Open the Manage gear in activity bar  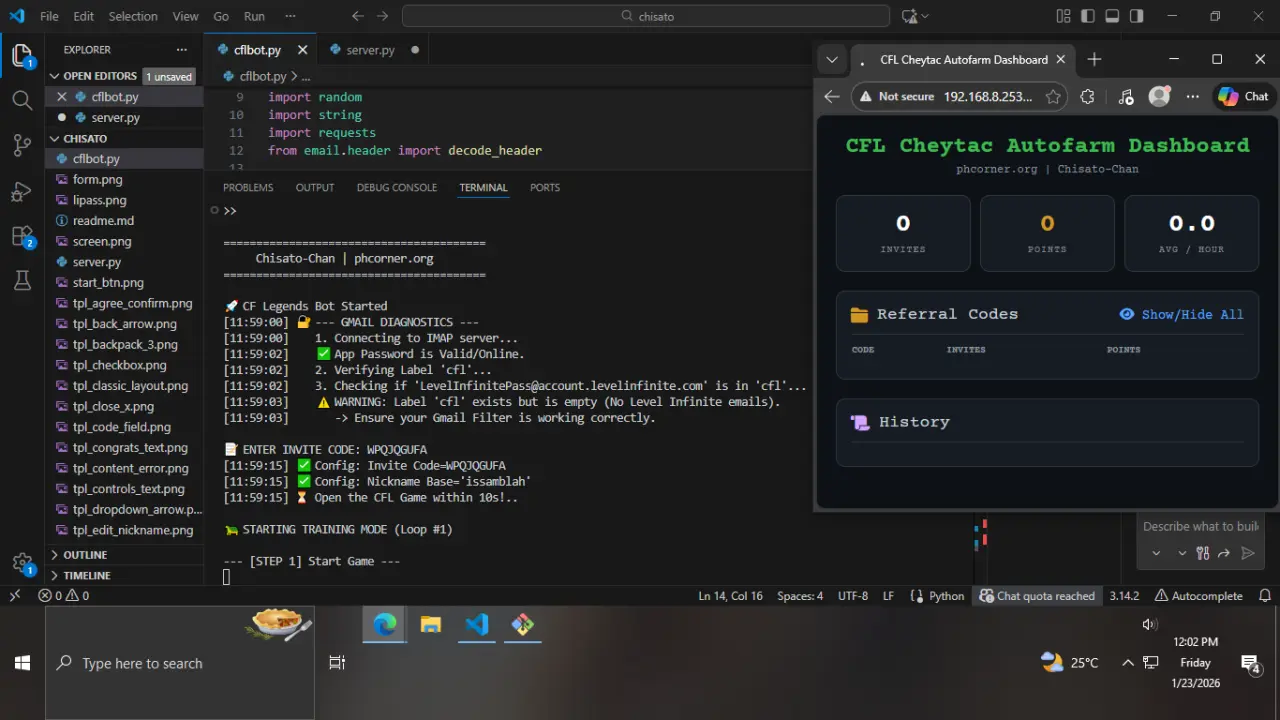click(x=22, y=564)
